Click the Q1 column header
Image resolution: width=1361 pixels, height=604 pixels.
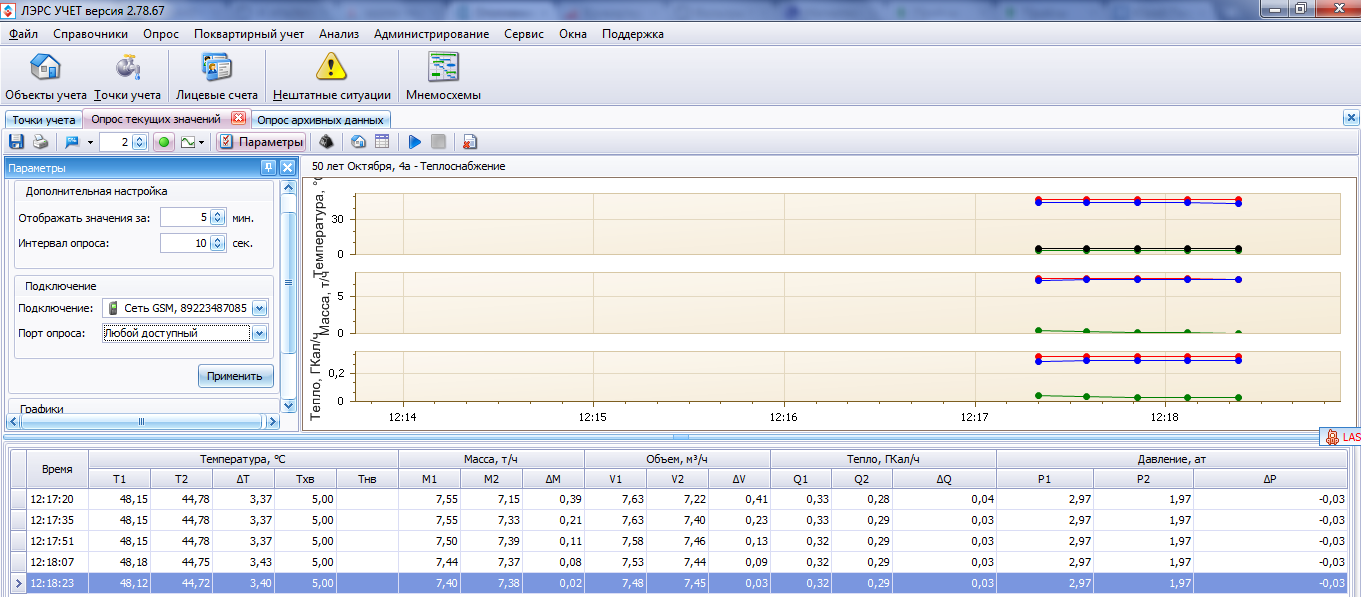[800, 479]
